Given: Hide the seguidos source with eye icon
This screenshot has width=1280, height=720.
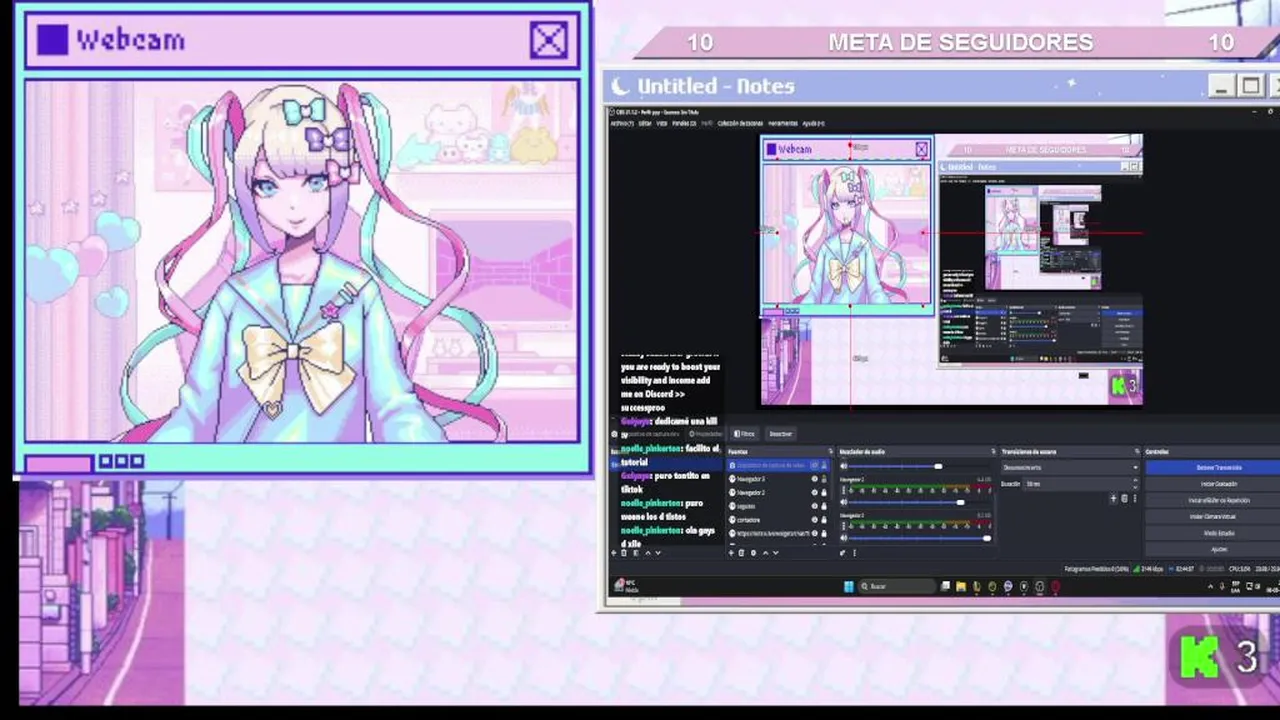Looking at the screenshot, I should 815,506.
